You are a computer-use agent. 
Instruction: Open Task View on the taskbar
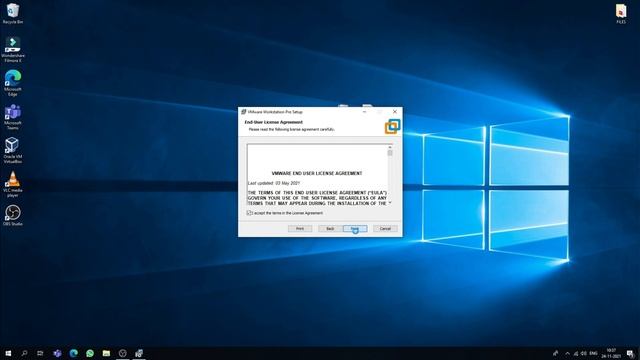coord(40,353)
